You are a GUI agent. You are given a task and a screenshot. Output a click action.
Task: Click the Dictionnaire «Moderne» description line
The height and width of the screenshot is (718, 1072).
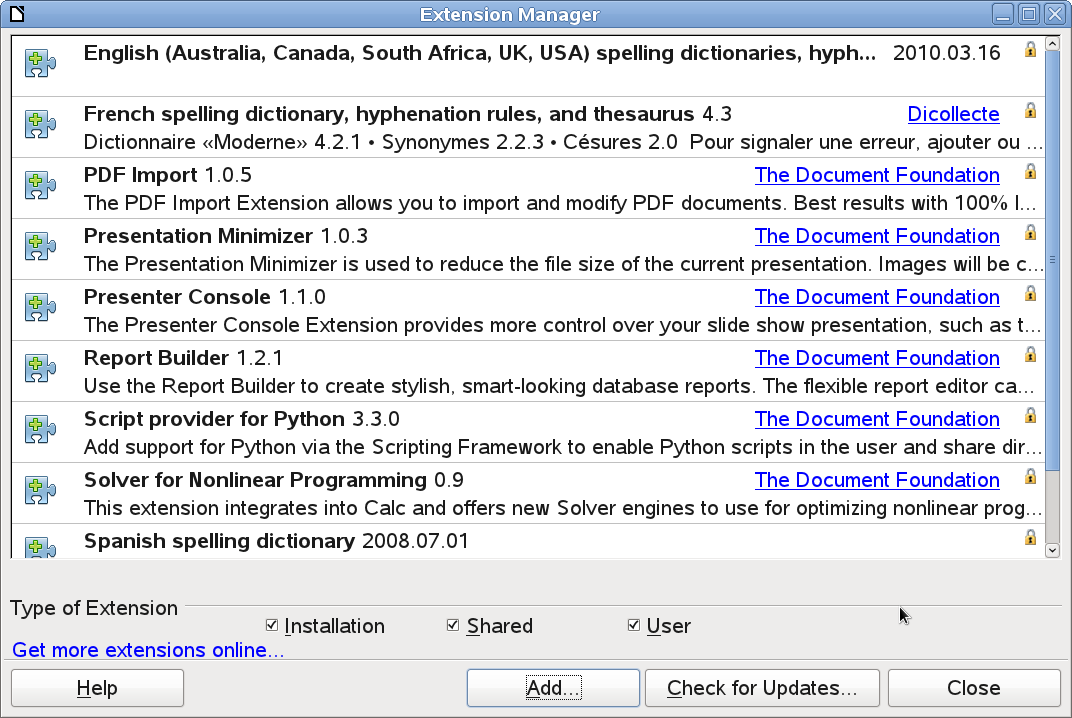tap(563, 142)
